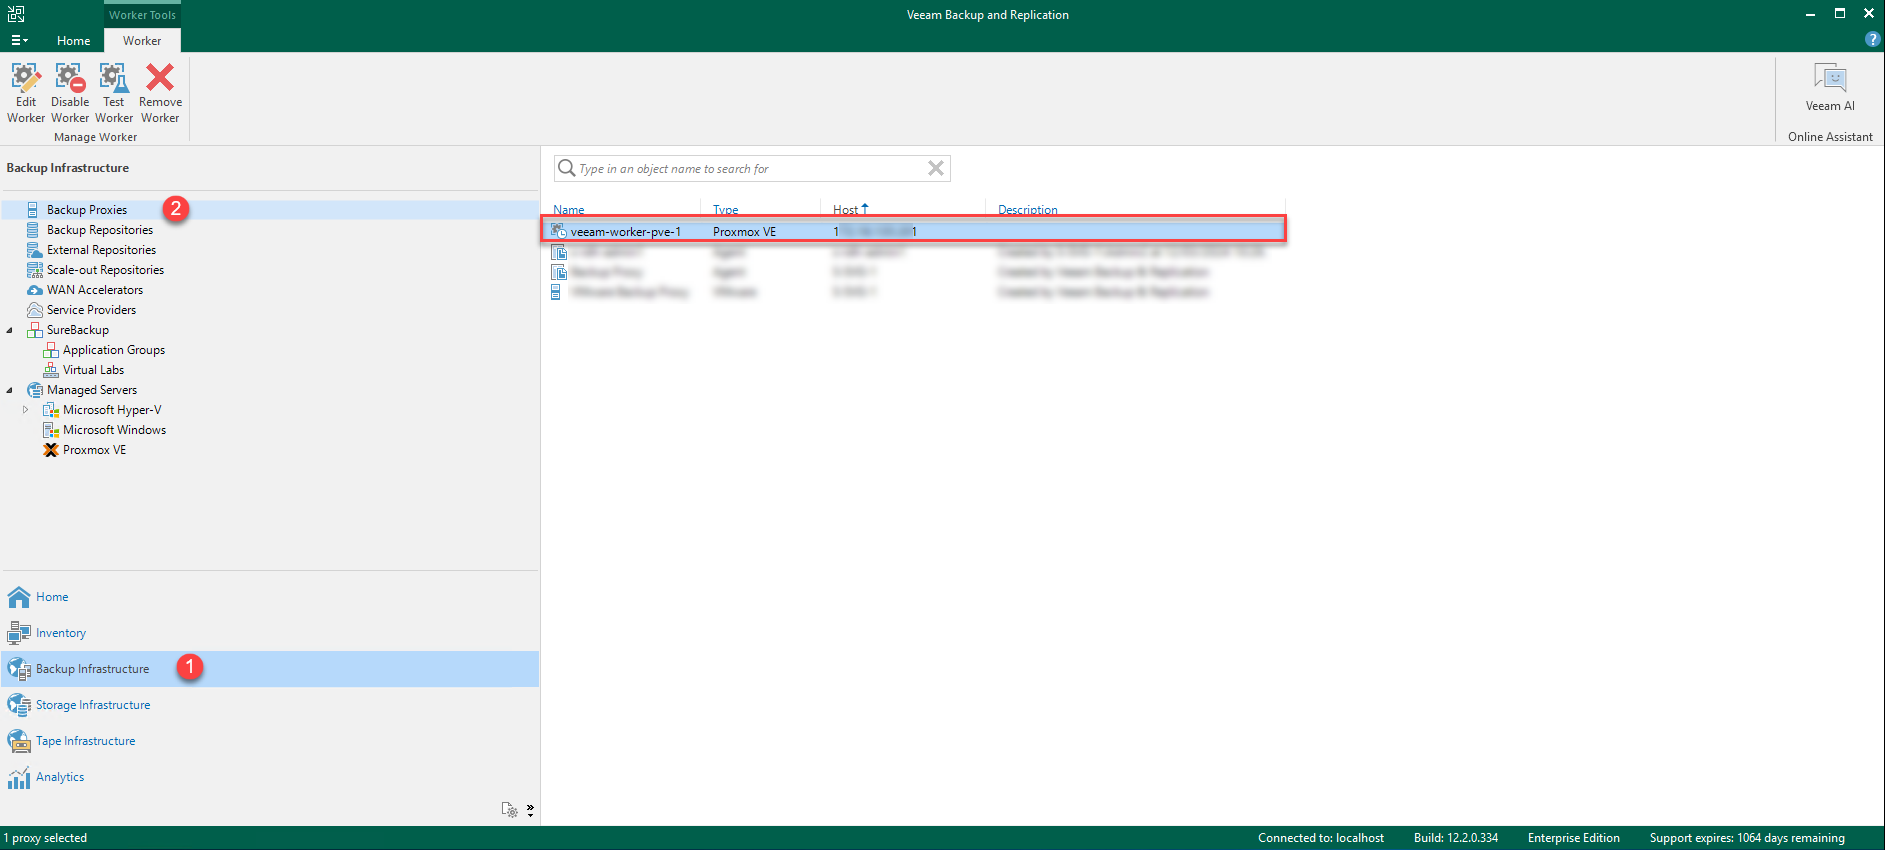Click the Storage Infrastructure icon
This screenshot has height=850, width=1885.
[19, 705]
